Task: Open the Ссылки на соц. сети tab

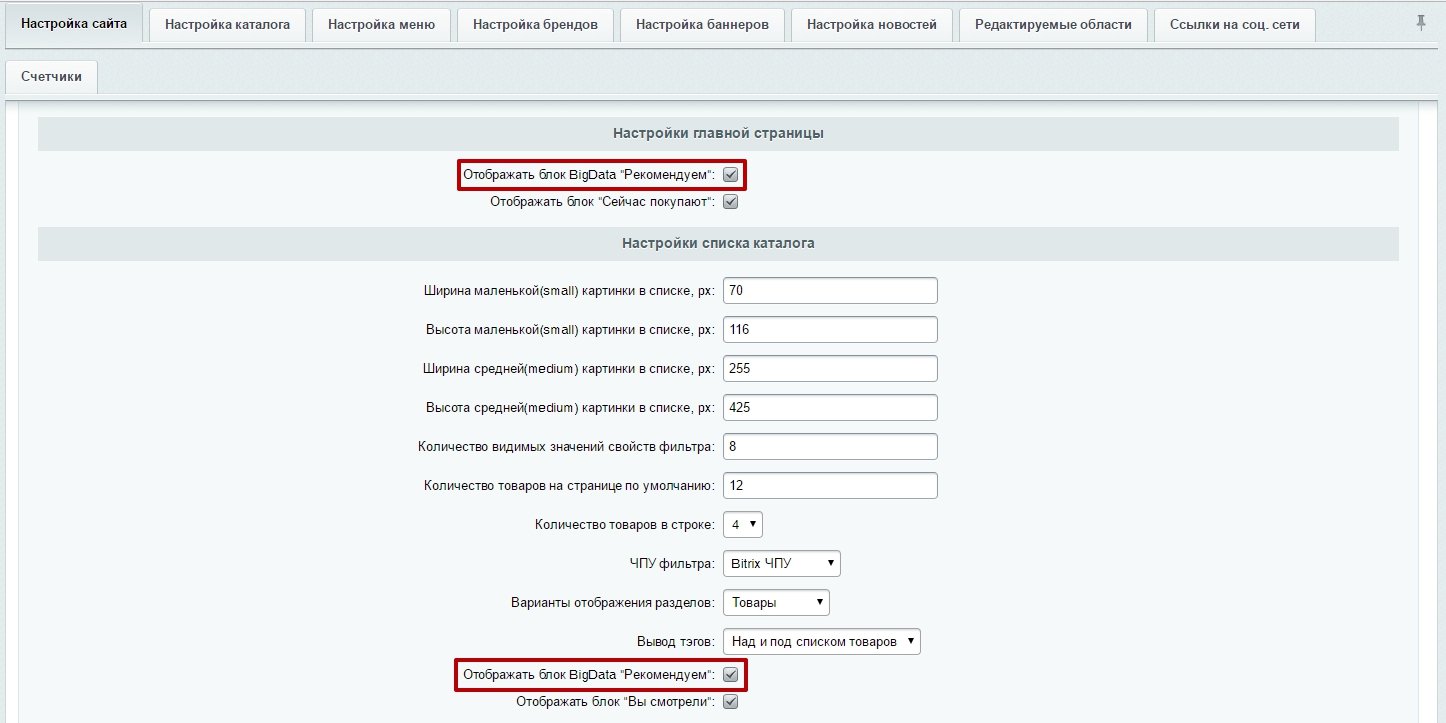Action: point(1234,24)
